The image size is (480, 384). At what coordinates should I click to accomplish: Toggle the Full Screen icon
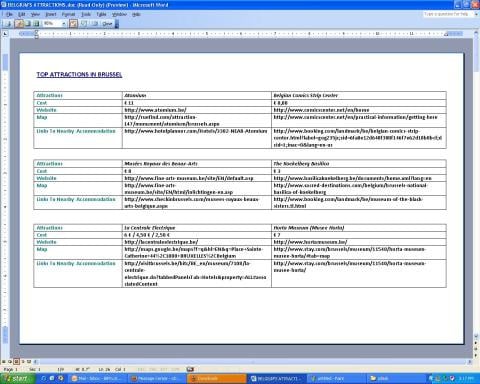click(x=95, y=24)
